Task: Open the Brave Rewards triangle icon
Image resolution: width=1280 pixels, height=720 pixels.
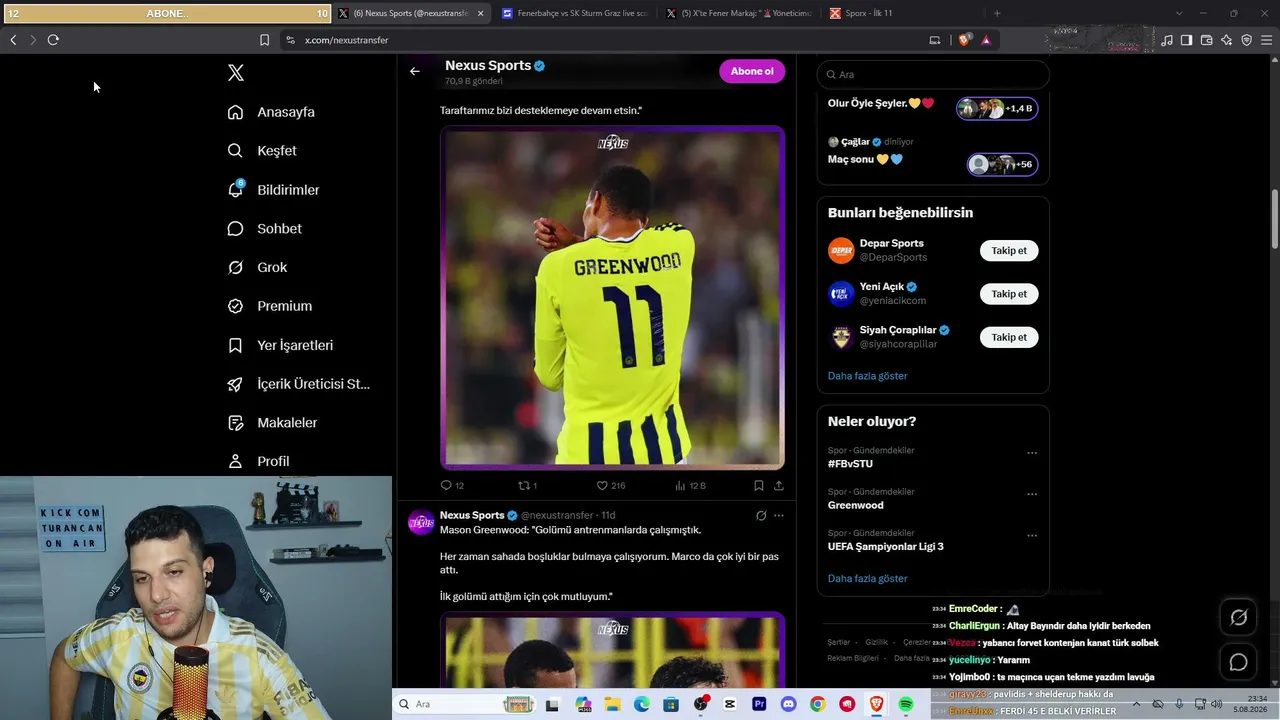Action: (x=986, y=40)
